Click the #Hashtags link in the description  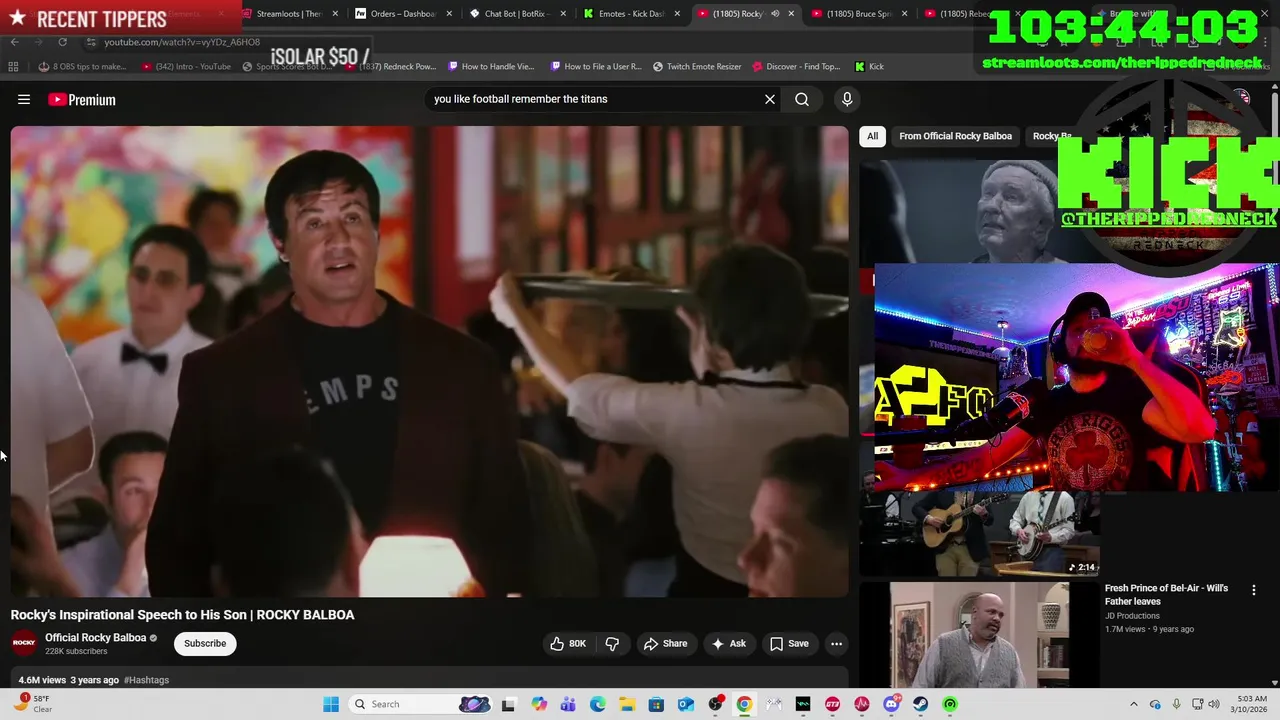tap(146, 680)
